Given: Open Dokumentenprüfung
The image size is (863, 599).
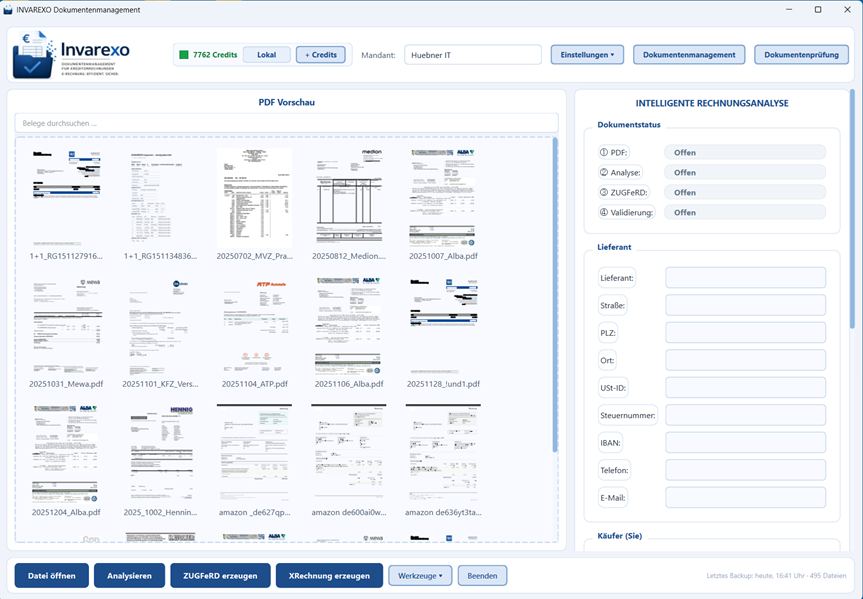Looking at the screenshot, I should coord(801,55).
